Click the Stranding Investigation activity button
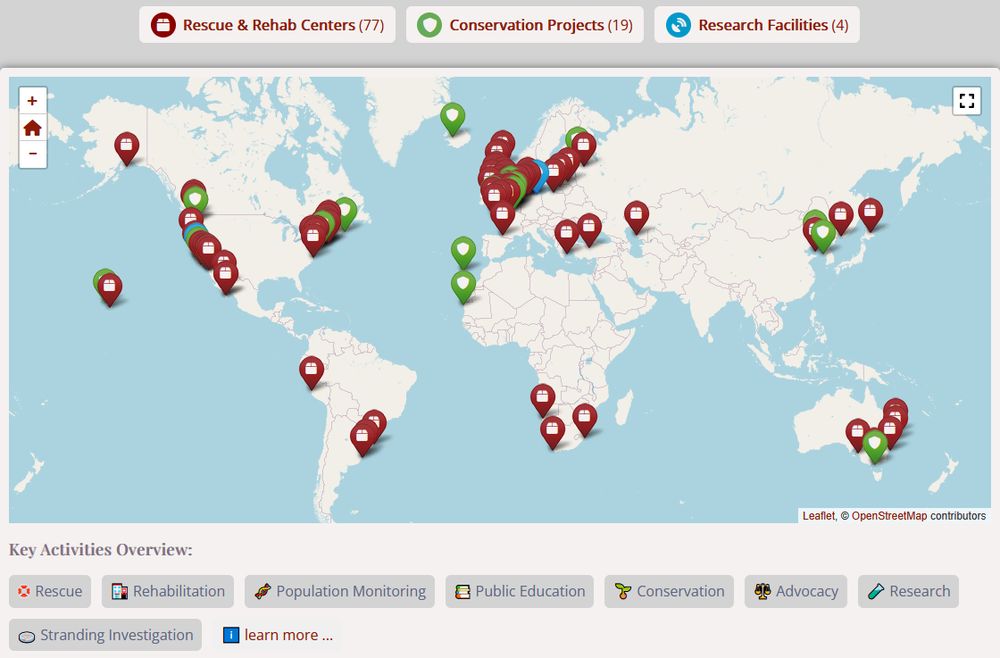Viewport: 1000px width, 658px height. 104,635
